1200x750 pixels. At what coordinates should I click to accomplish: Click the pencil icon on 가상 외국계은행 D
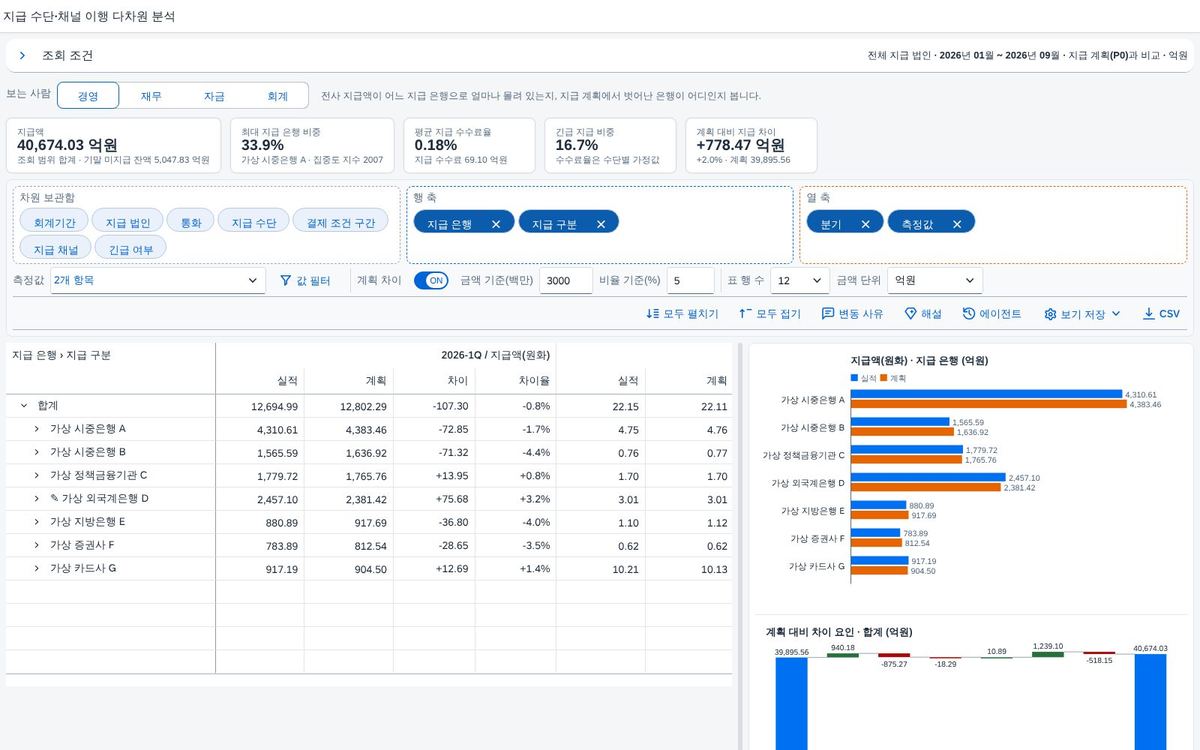53,498
